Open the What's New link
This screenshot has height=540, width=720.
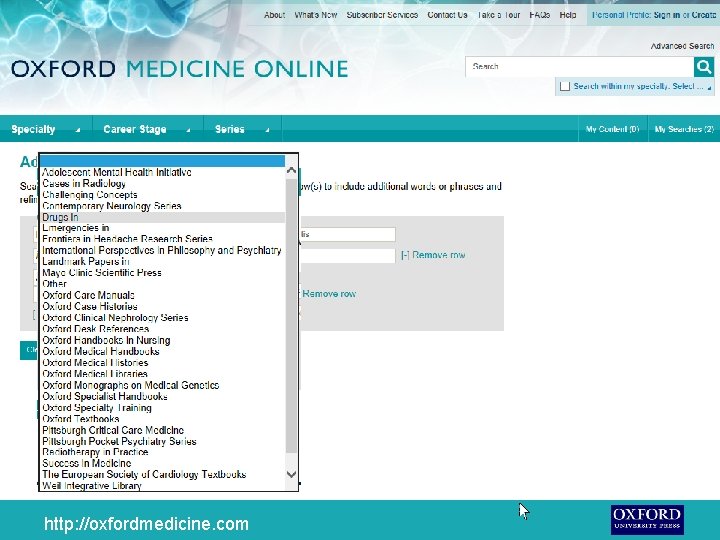pos(316,15)
